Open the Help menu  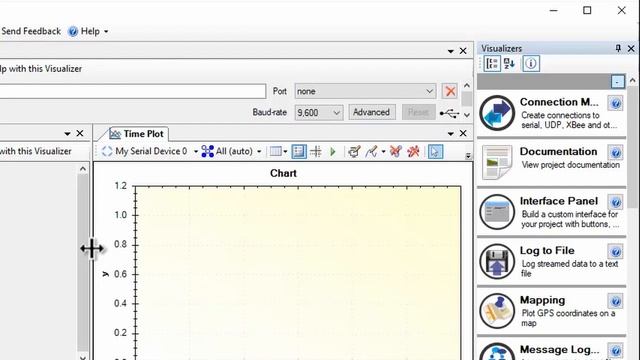[x=88, y=31]
